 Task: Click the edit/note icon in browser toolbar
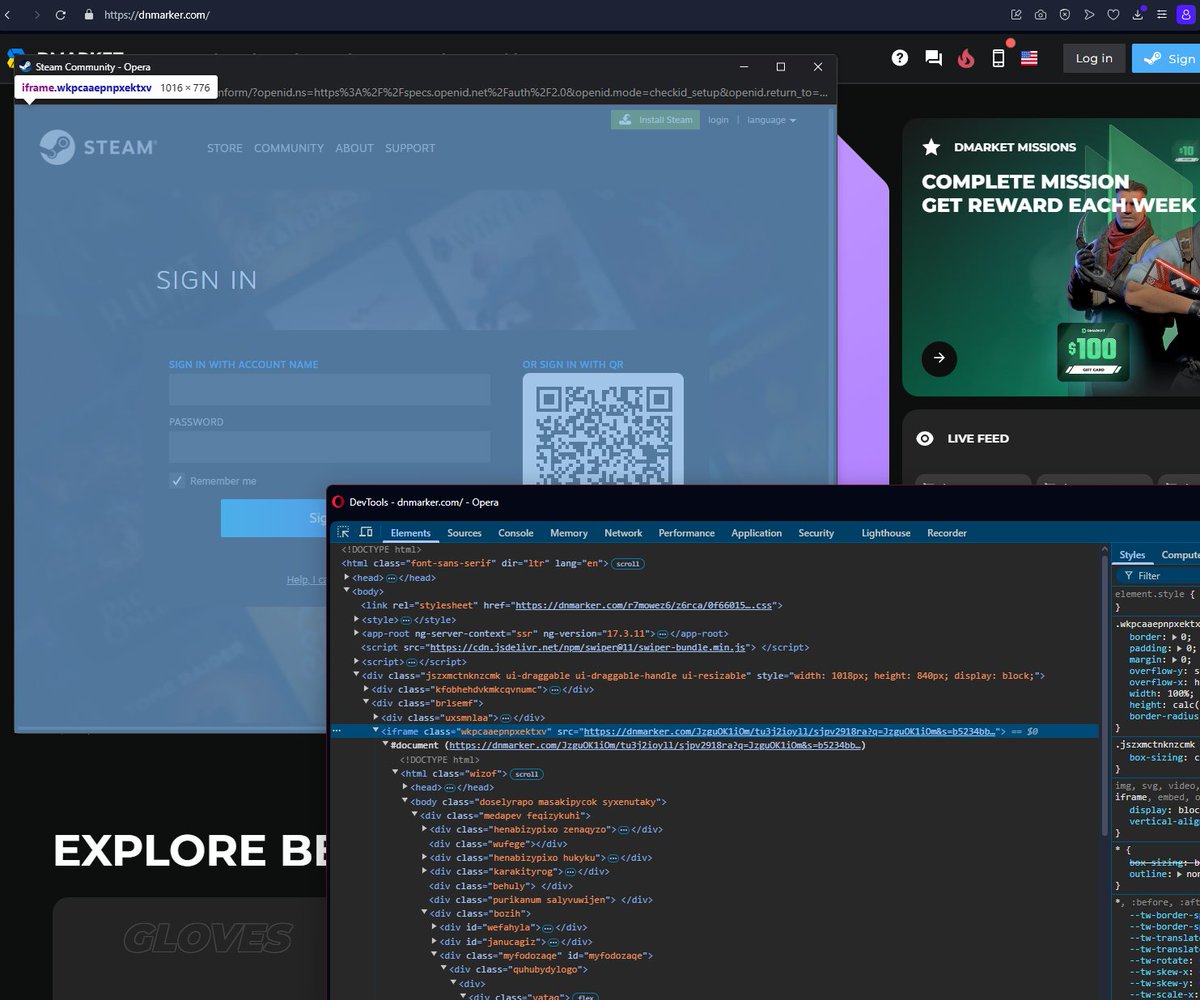click(1017, 15)
